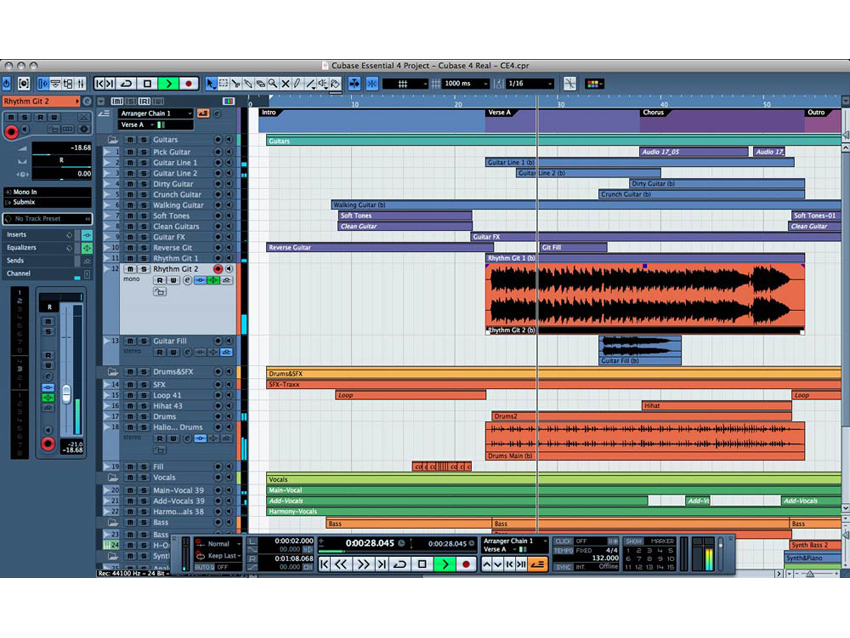Toggle monitor on Rhythm Git 2 track
Screen dimensions: 850x638
click(229, 269)
